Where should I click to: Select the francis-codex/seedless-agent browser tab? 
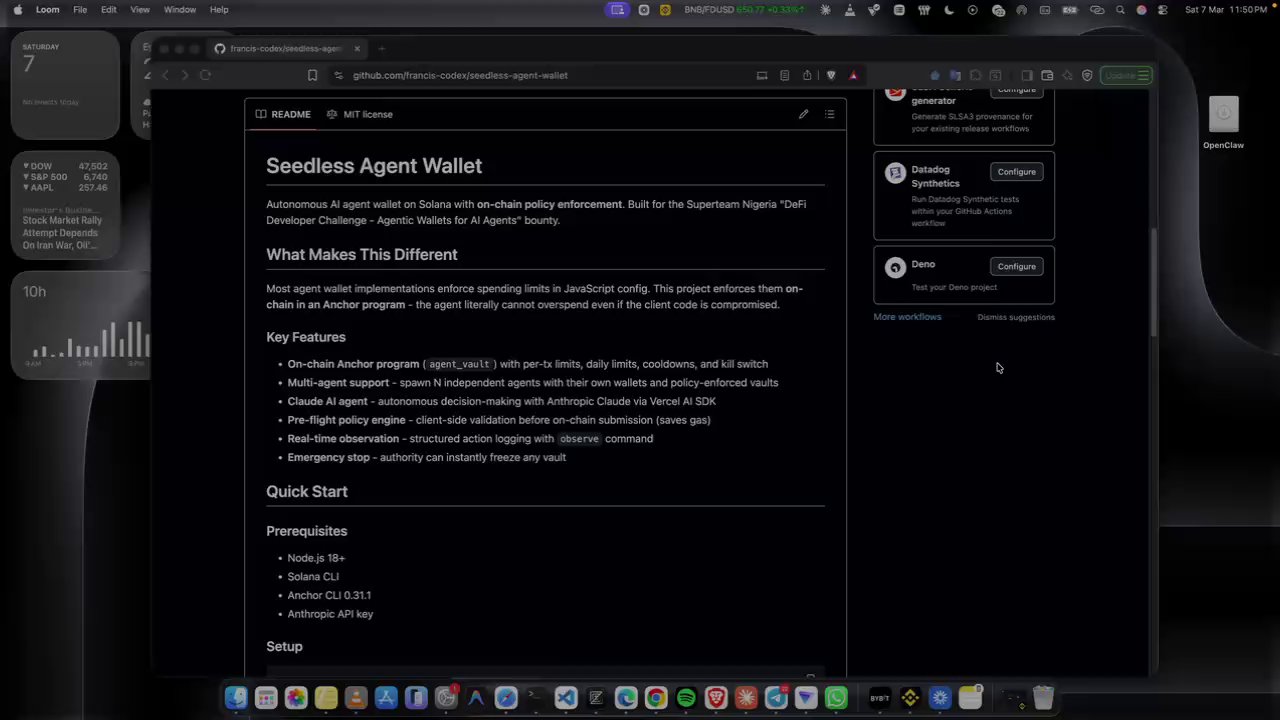pos(285,48)
